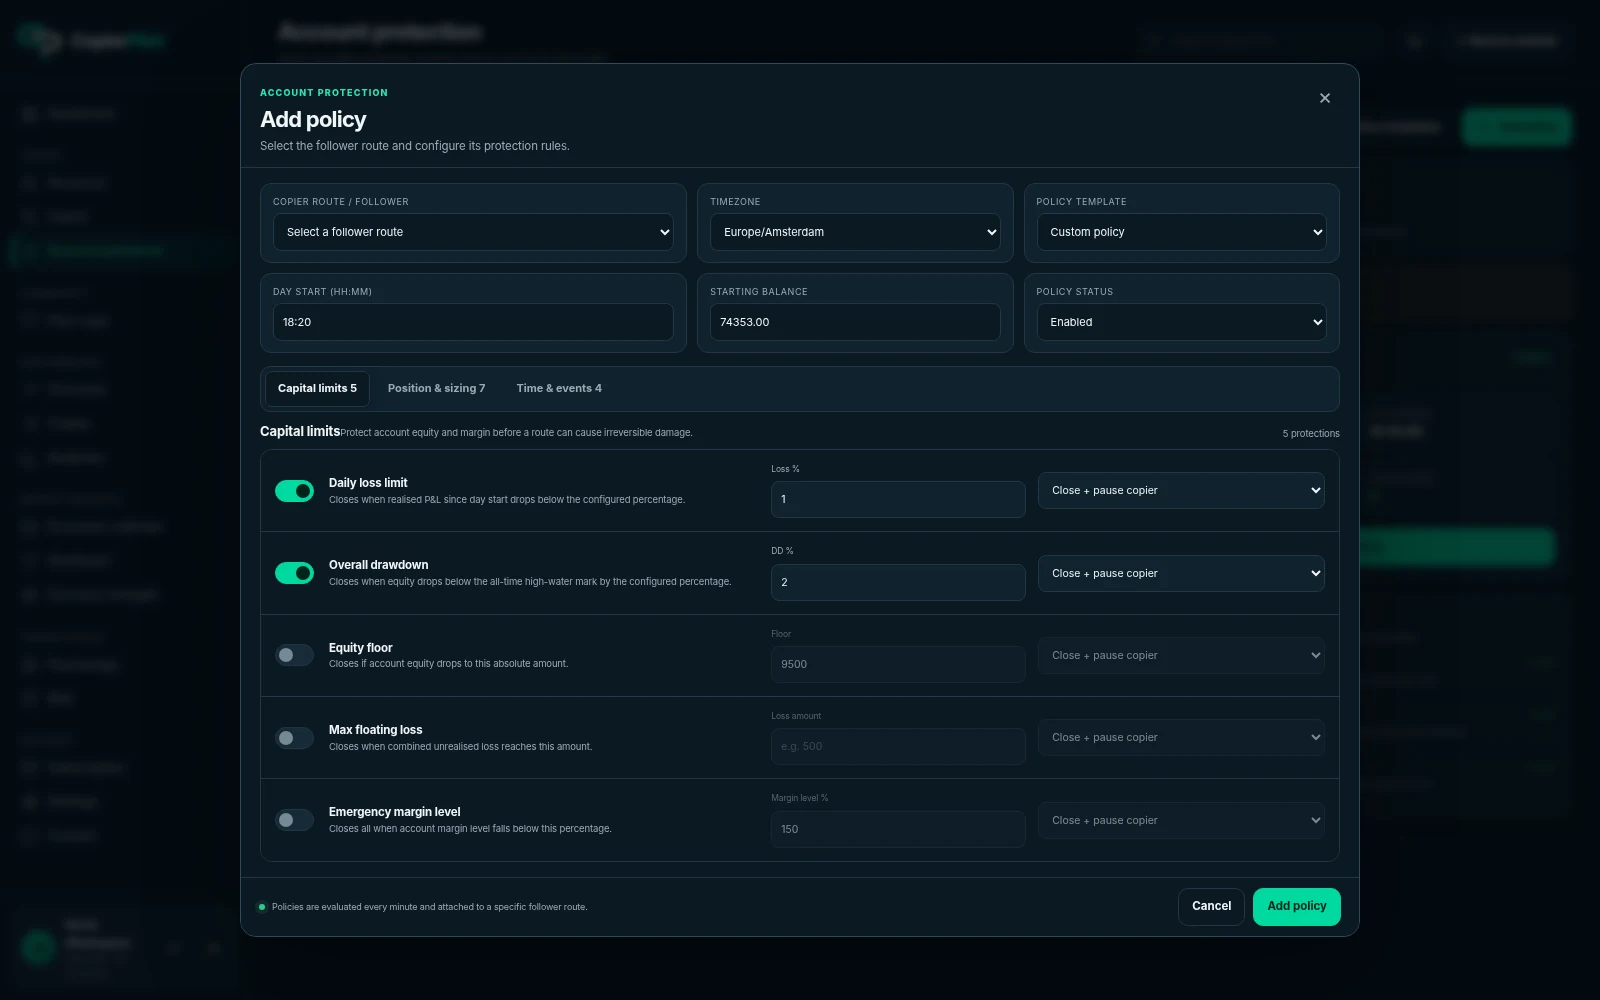The width and height of the screenshot is (1600, 1000).
Task: Click the Loss amount input field
Action: [898, 746]
